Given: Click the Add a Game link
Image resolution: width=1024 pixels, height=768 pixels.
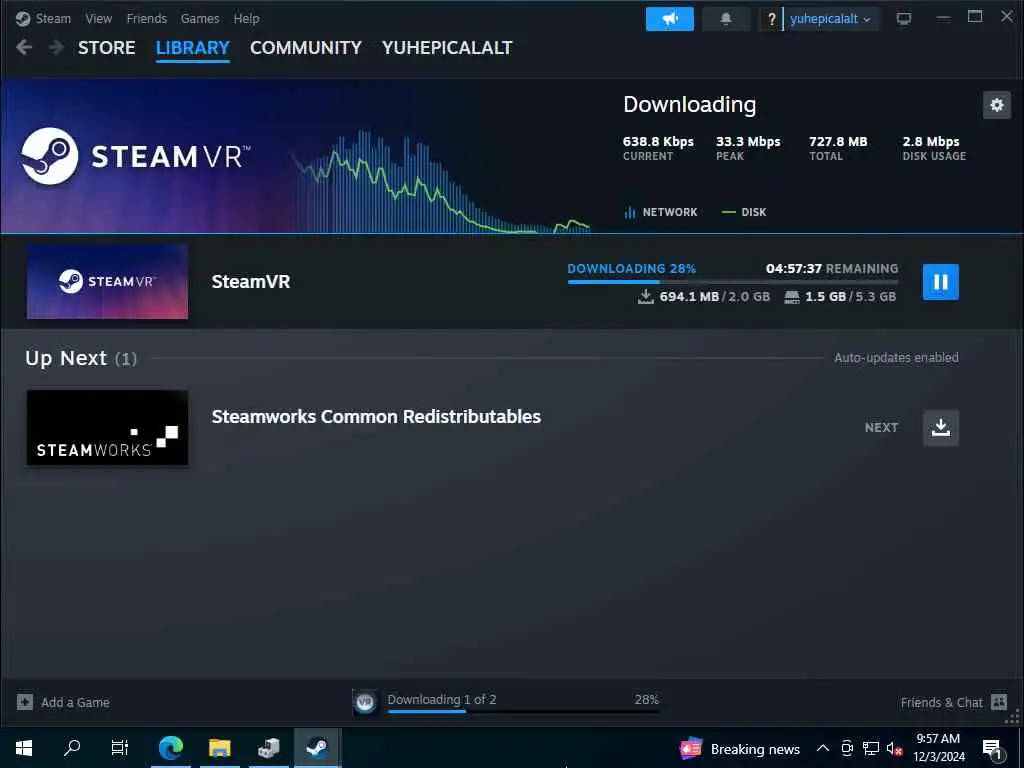Looking at the screenshot, I should 75,703.
